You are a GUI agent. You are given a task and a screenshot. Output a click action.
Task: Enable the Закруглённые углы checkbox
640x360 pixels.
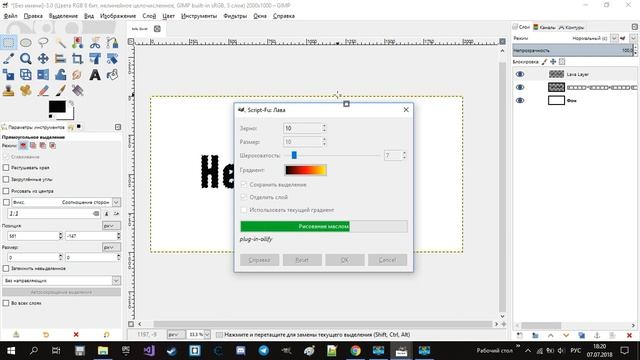(x=6, y=179)
